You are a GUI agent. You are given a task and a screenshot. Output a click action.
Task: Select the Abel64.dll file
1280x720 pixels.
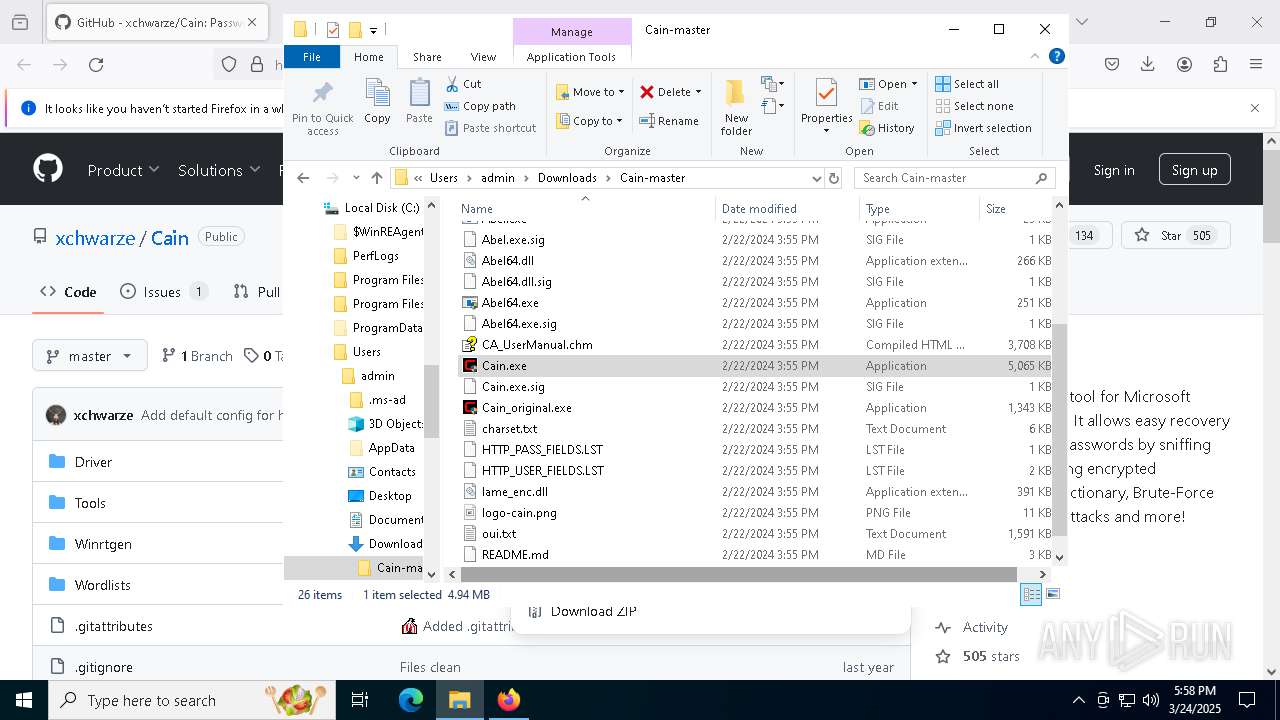(507, 261)
